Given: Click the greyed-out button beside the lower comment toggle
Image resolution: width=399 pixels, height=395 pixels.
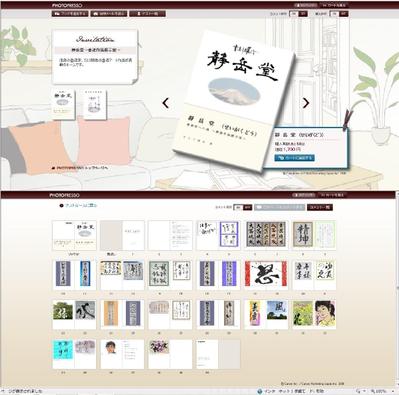Looking at the screenshot, I should click(x=280, y=207).
